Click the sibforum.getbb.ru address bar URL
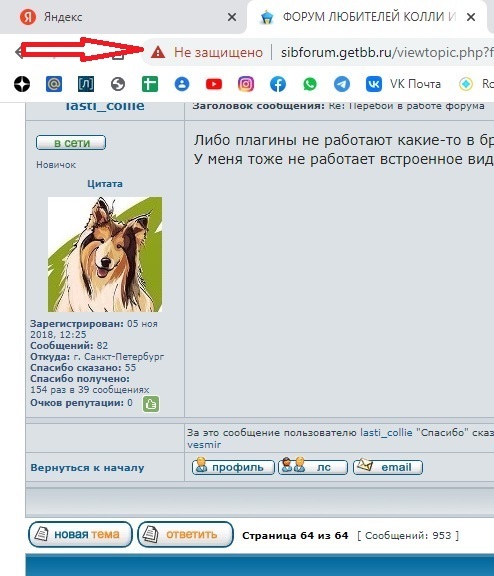 tap(387, 52)
